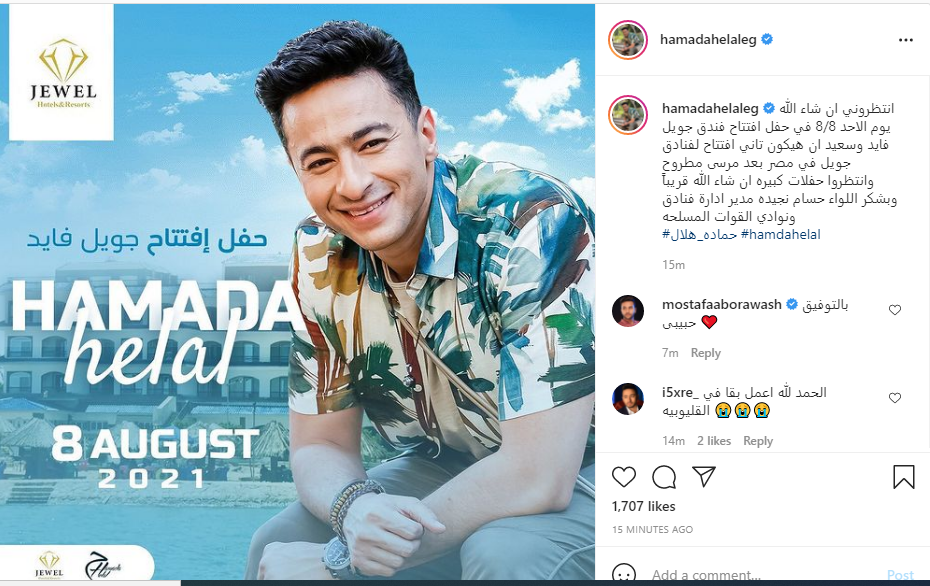The image size is (930, 586).
Task: Like mostafaaborawash's comment
Action: tap(895, 310)
